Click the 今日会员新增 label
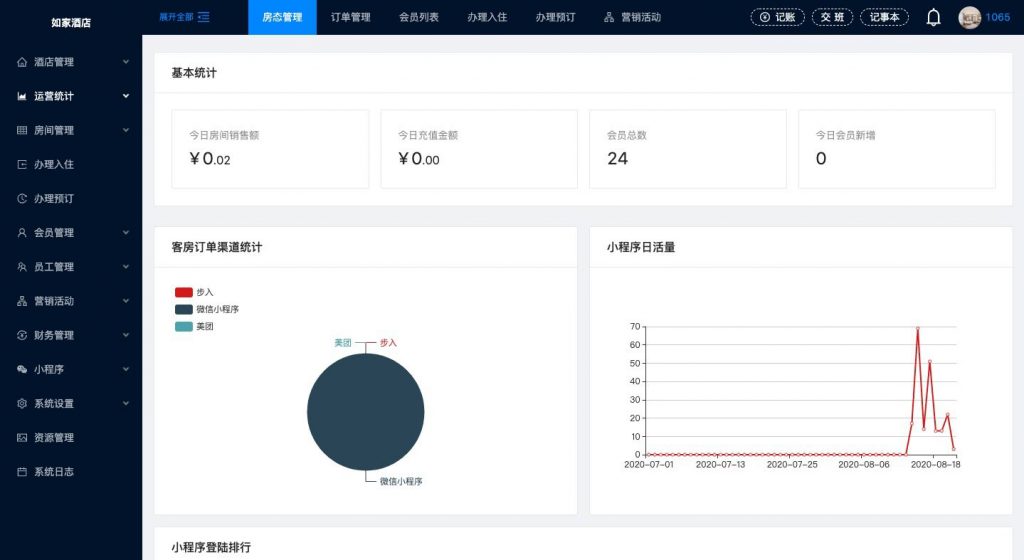The image size is (1024, 560). (845, 135)
